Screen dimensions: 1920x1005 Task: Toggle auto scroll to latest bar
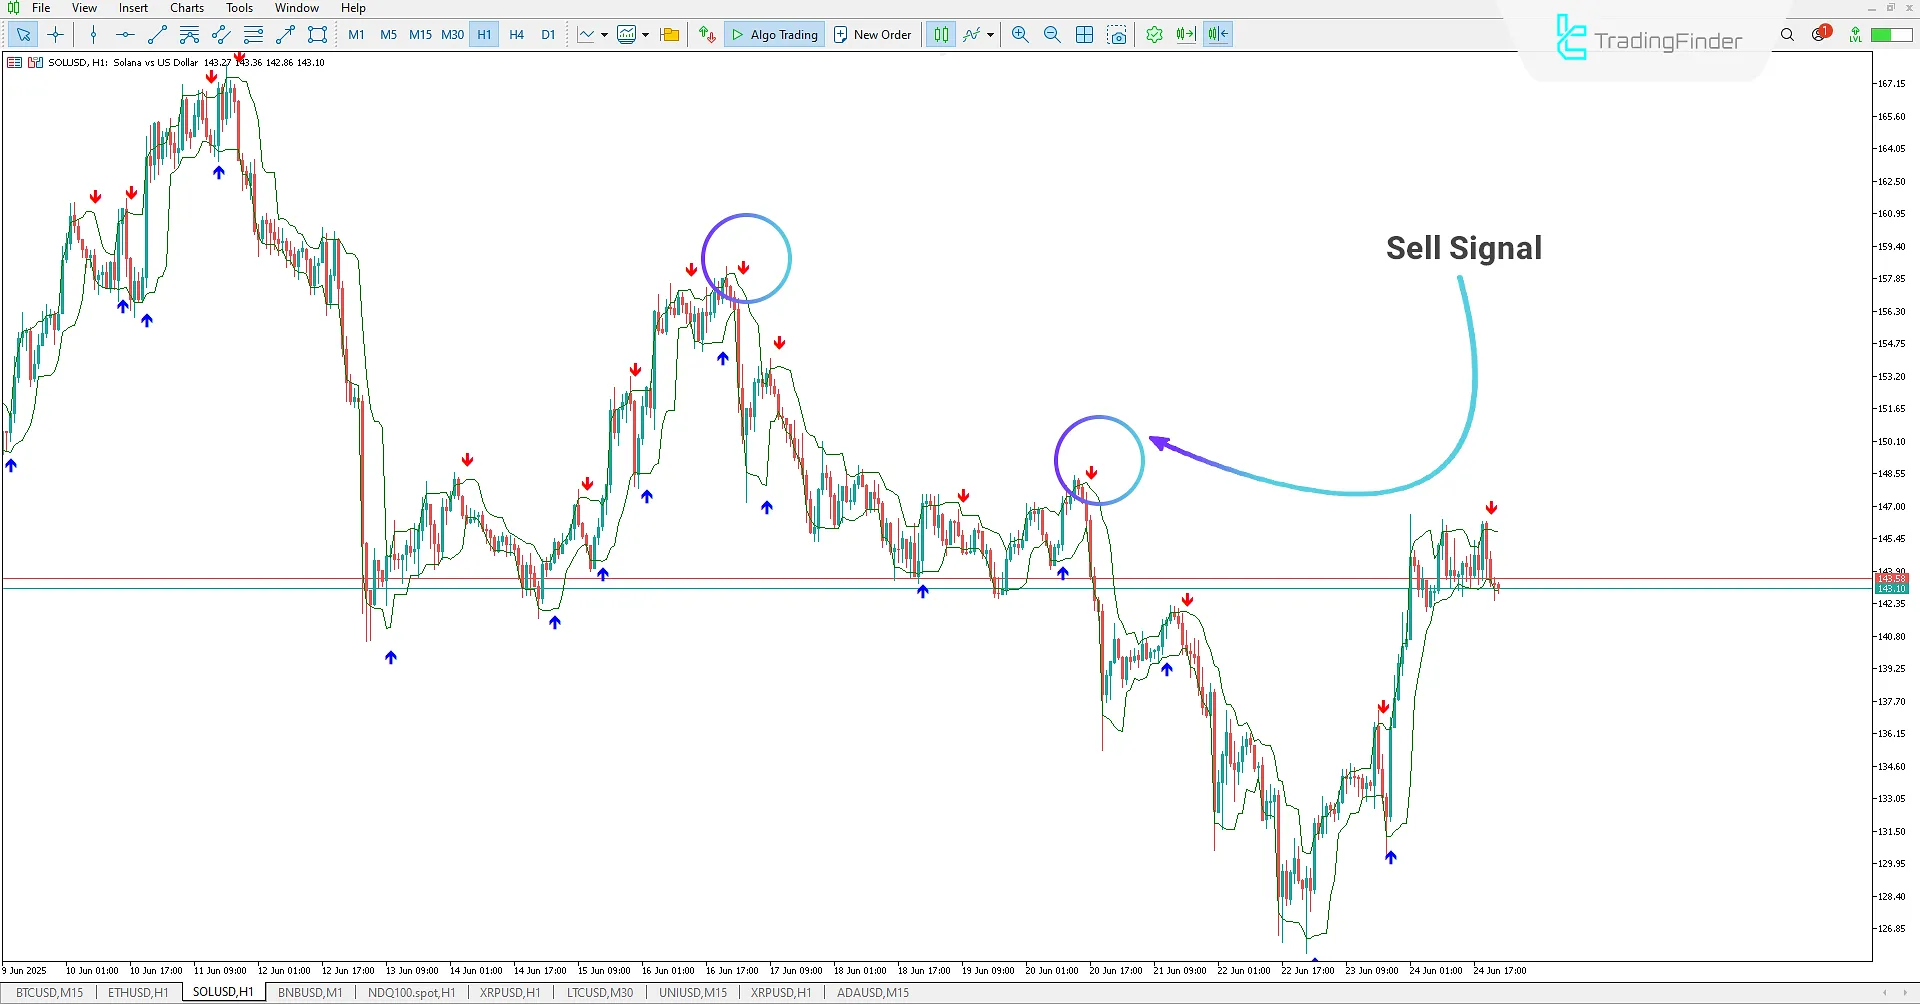[x=1186, y=34]
